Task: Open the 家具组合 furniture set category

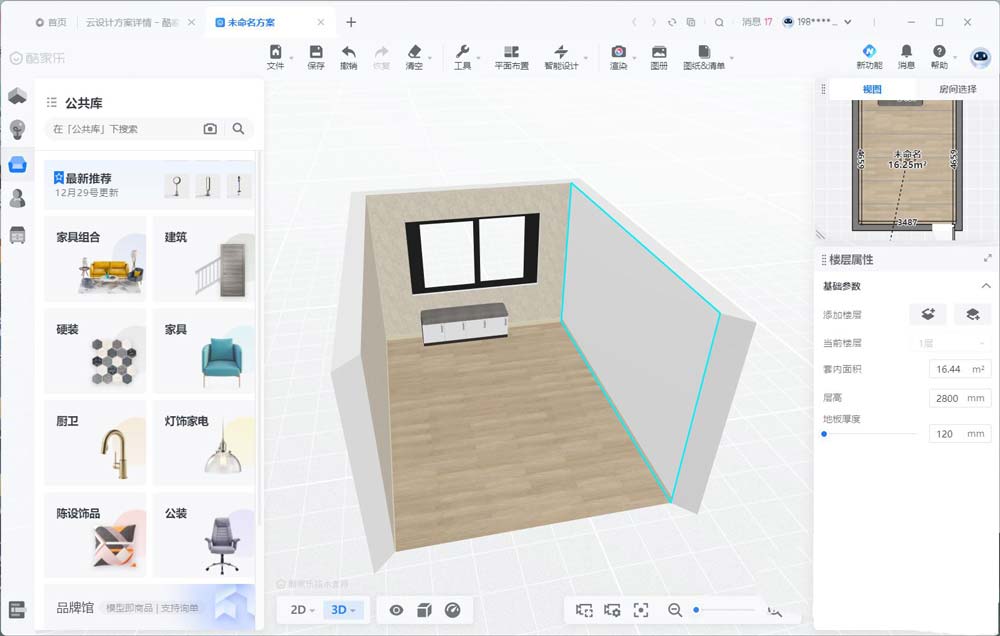Action: pos(95,258)
